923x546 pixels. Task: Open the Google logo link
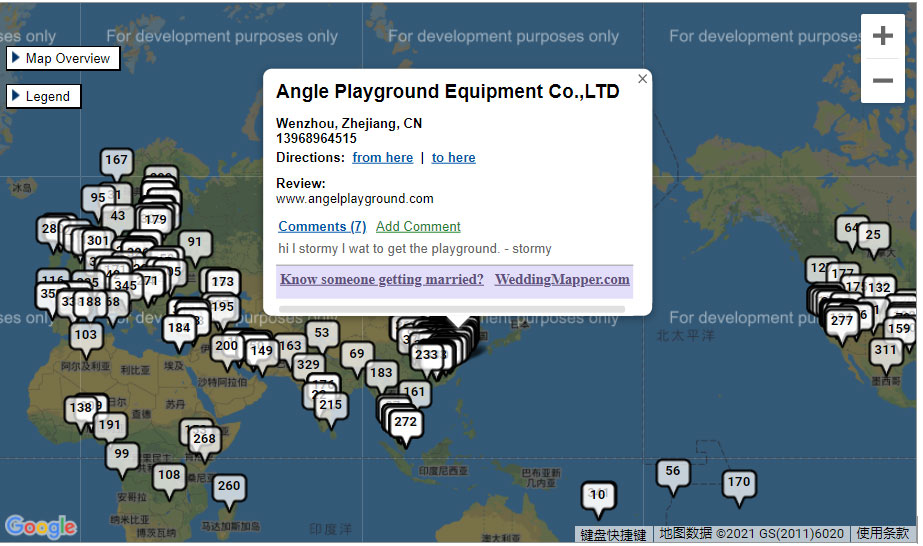(x=41, y=526)
